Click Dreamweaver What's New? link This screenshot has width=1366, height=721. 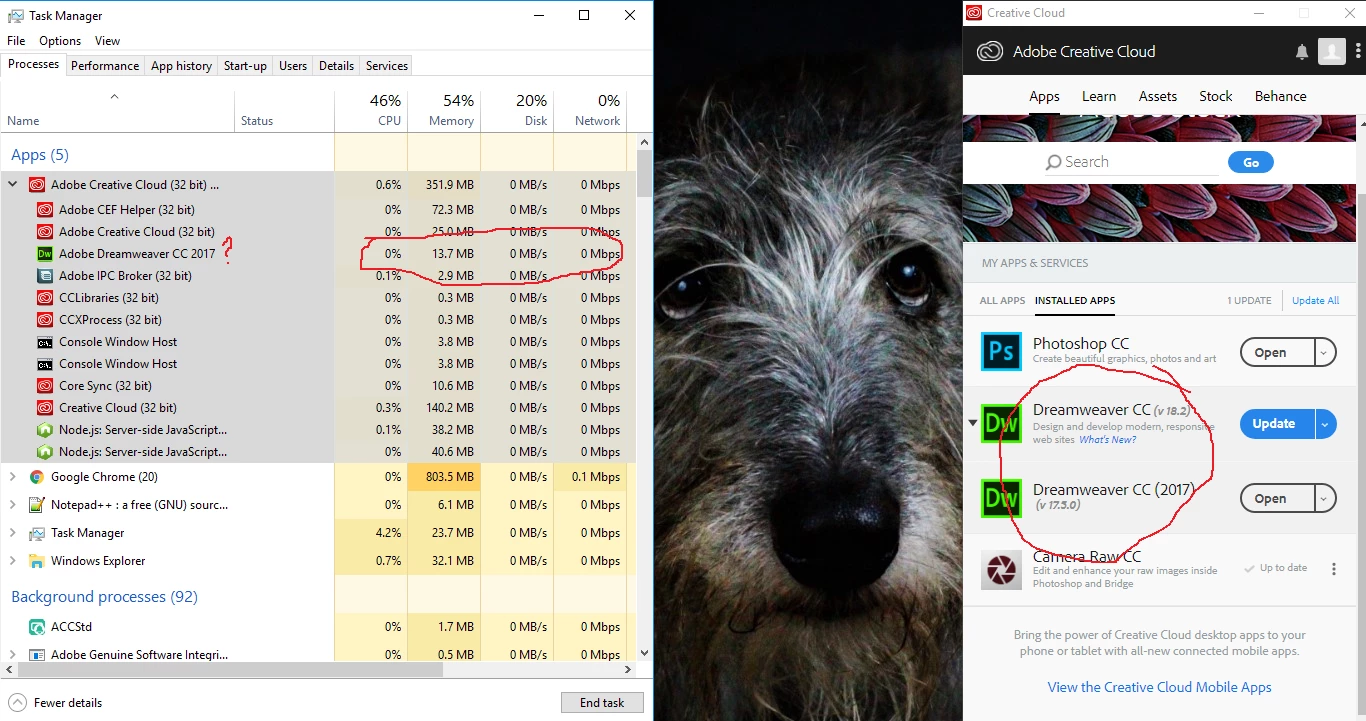1107,440
